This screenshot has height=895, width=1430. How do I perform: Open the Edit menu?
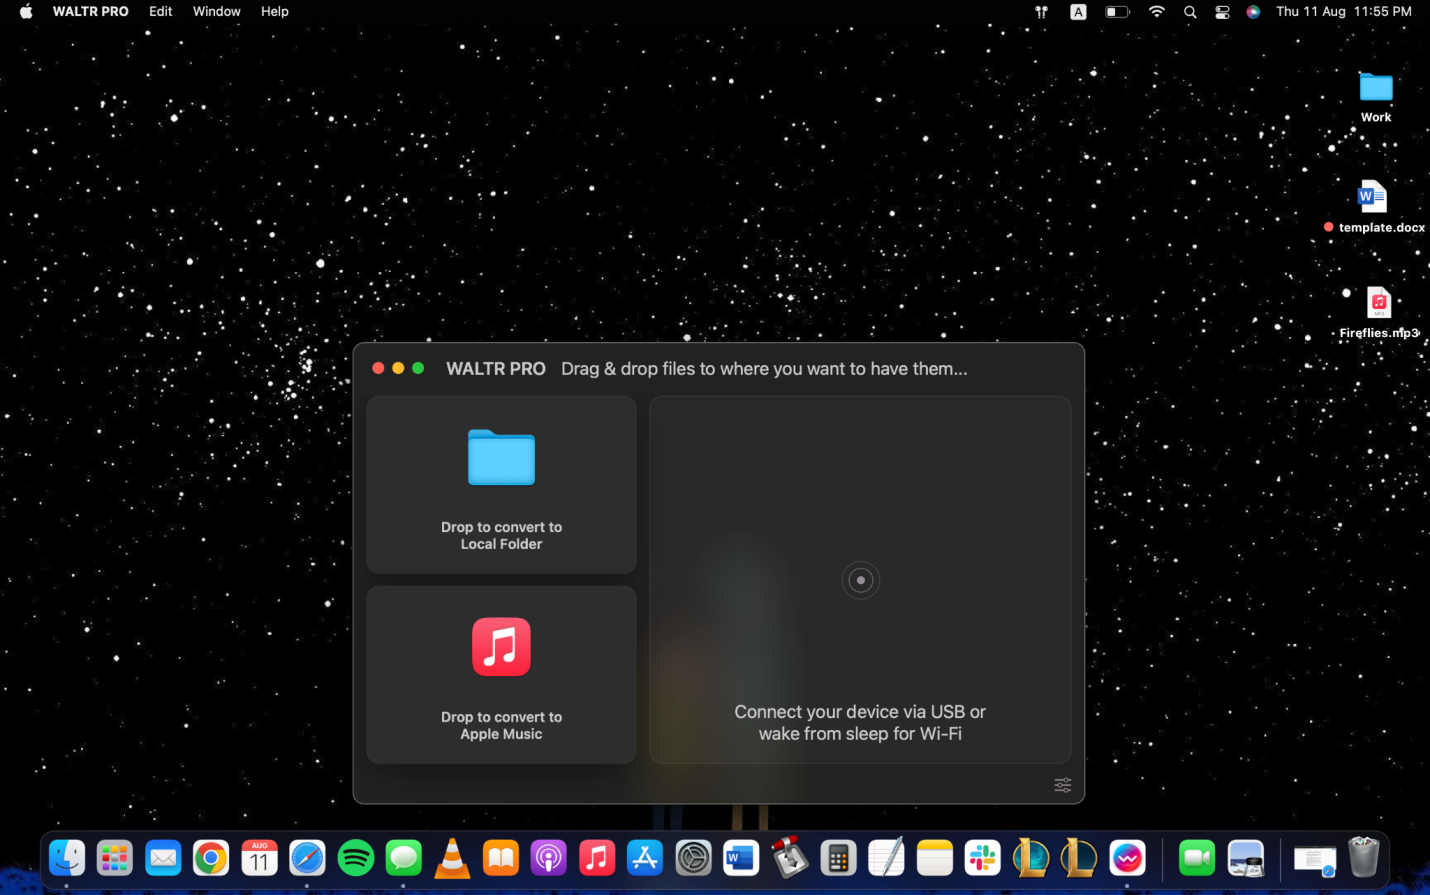pyautogui.click(x=161, y=11)
